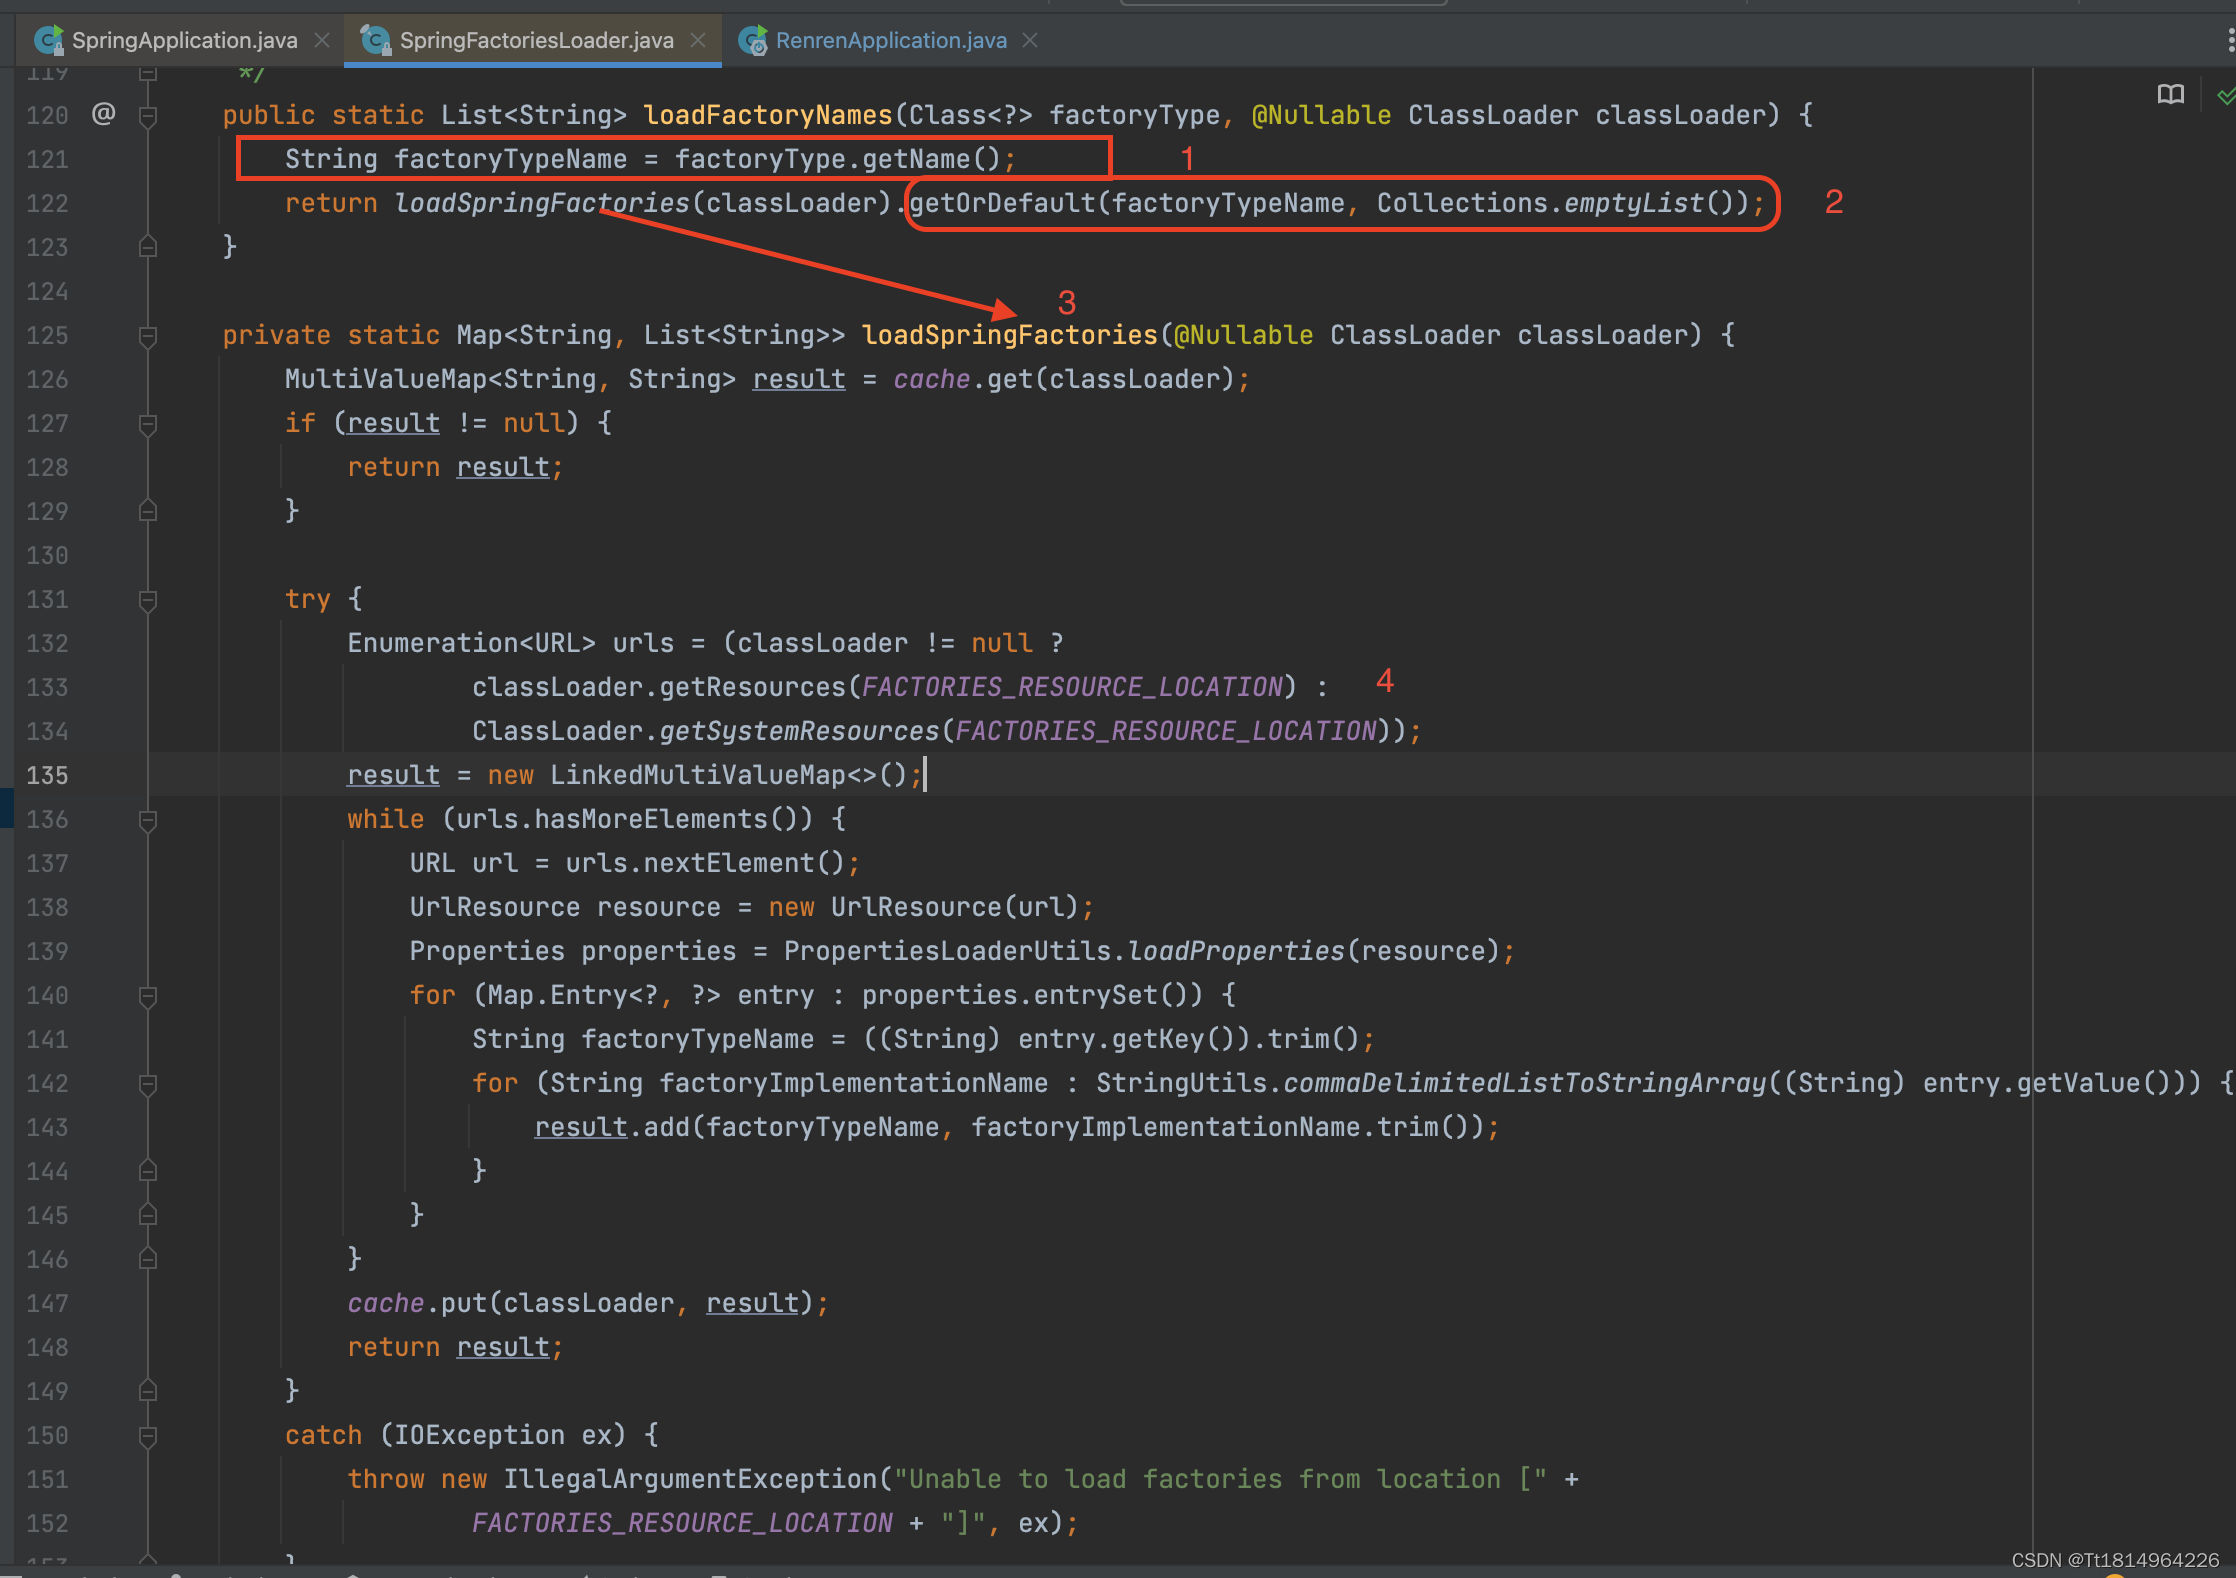Click @Nullable annotation on line 120
The image size is (2236, 1578).
point(1321,115)
